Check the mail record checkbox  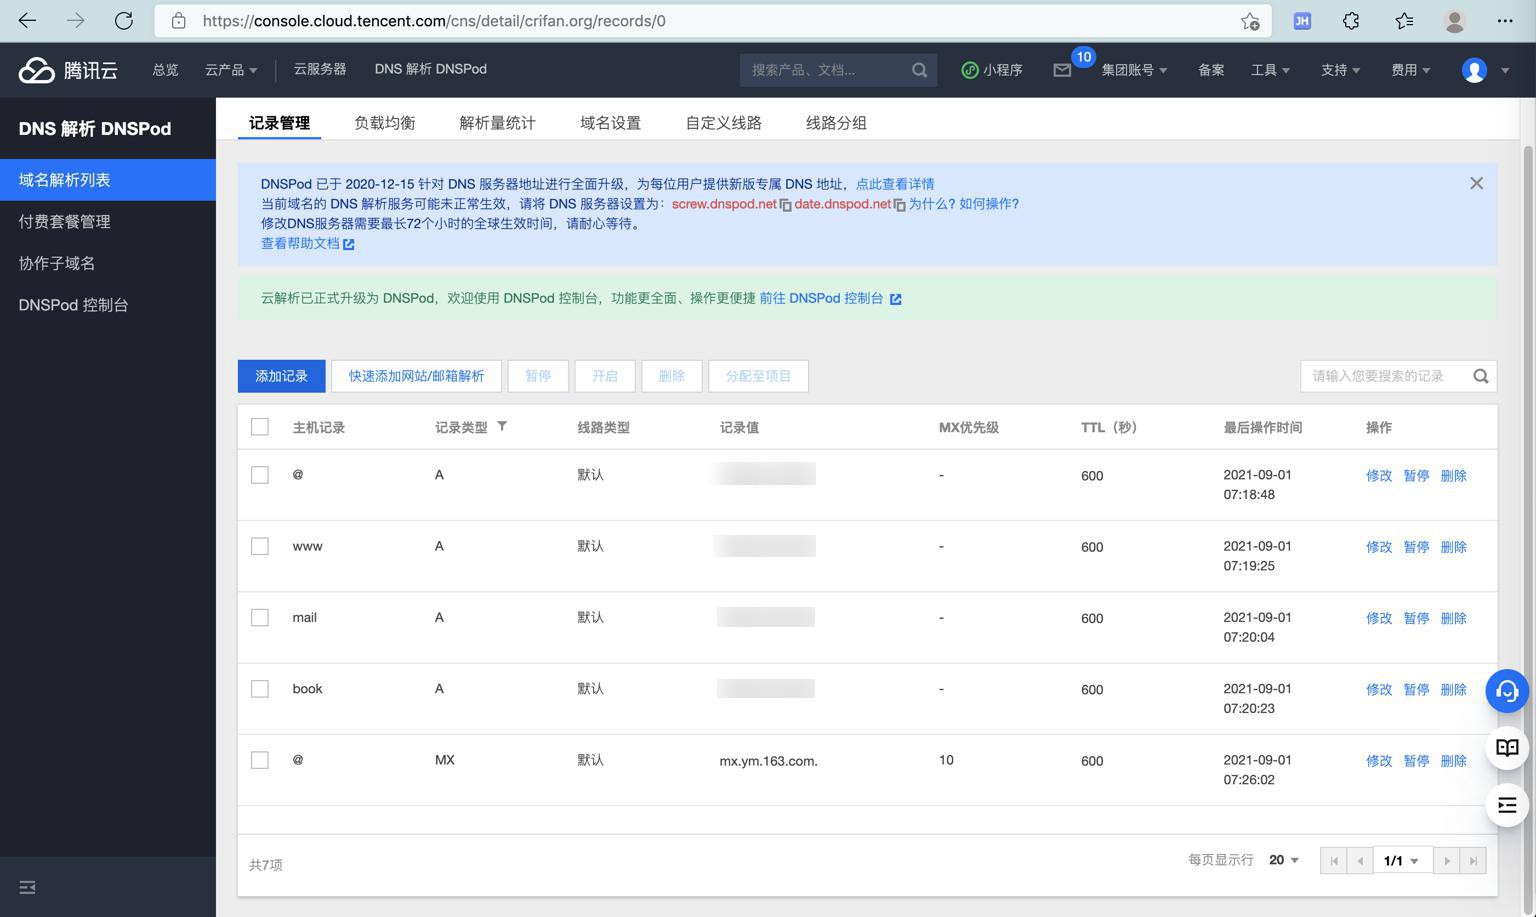[260, 618]
